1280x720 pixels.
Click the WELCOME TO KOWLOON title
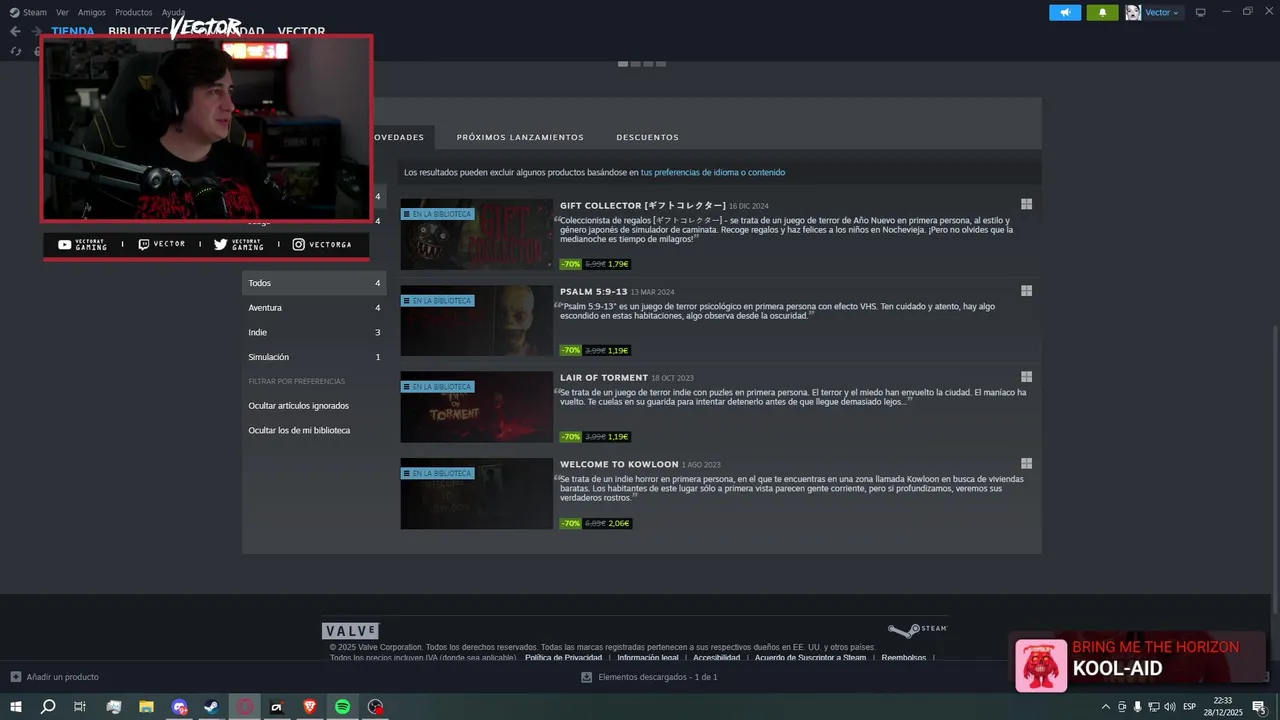click(619, 464)
